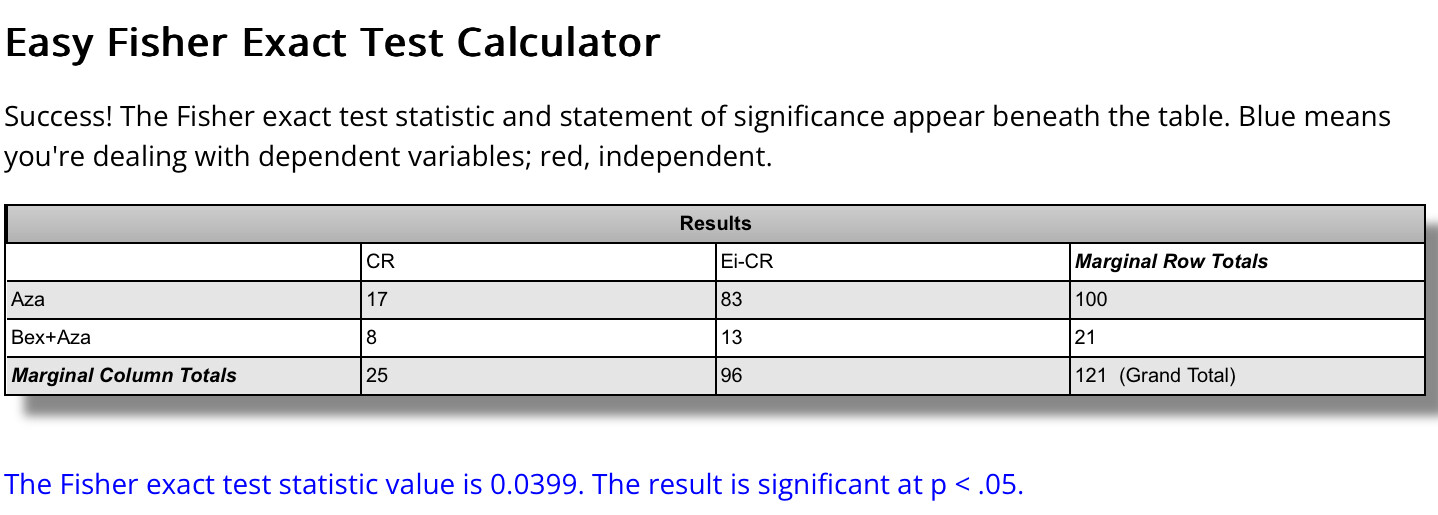This screenshot has width=1438, height=515.
Task: Click the blue Fisher exact test result statement
Action: click(514, 485)
